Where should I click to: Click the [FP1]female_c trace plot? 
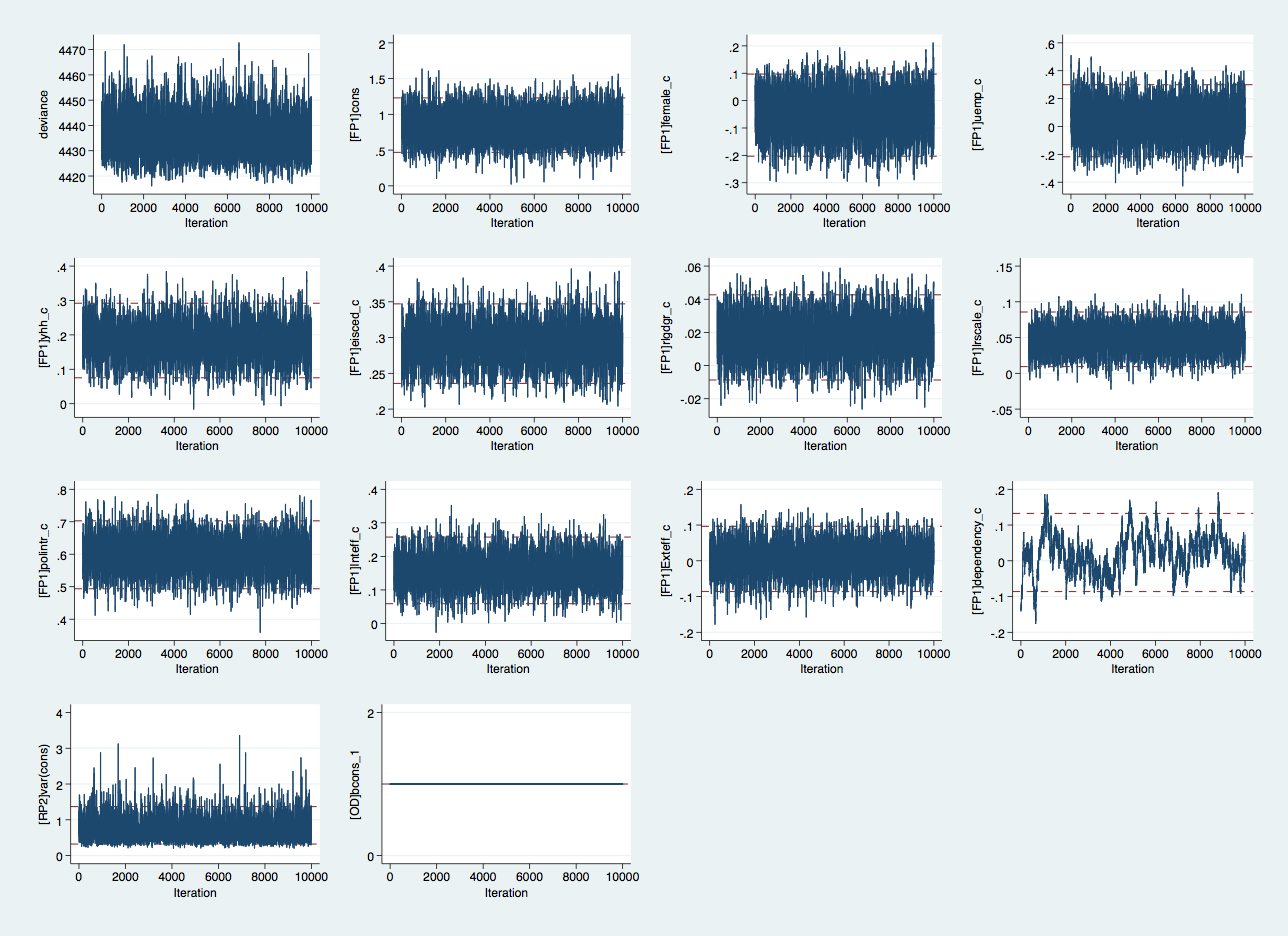(843, 115)
